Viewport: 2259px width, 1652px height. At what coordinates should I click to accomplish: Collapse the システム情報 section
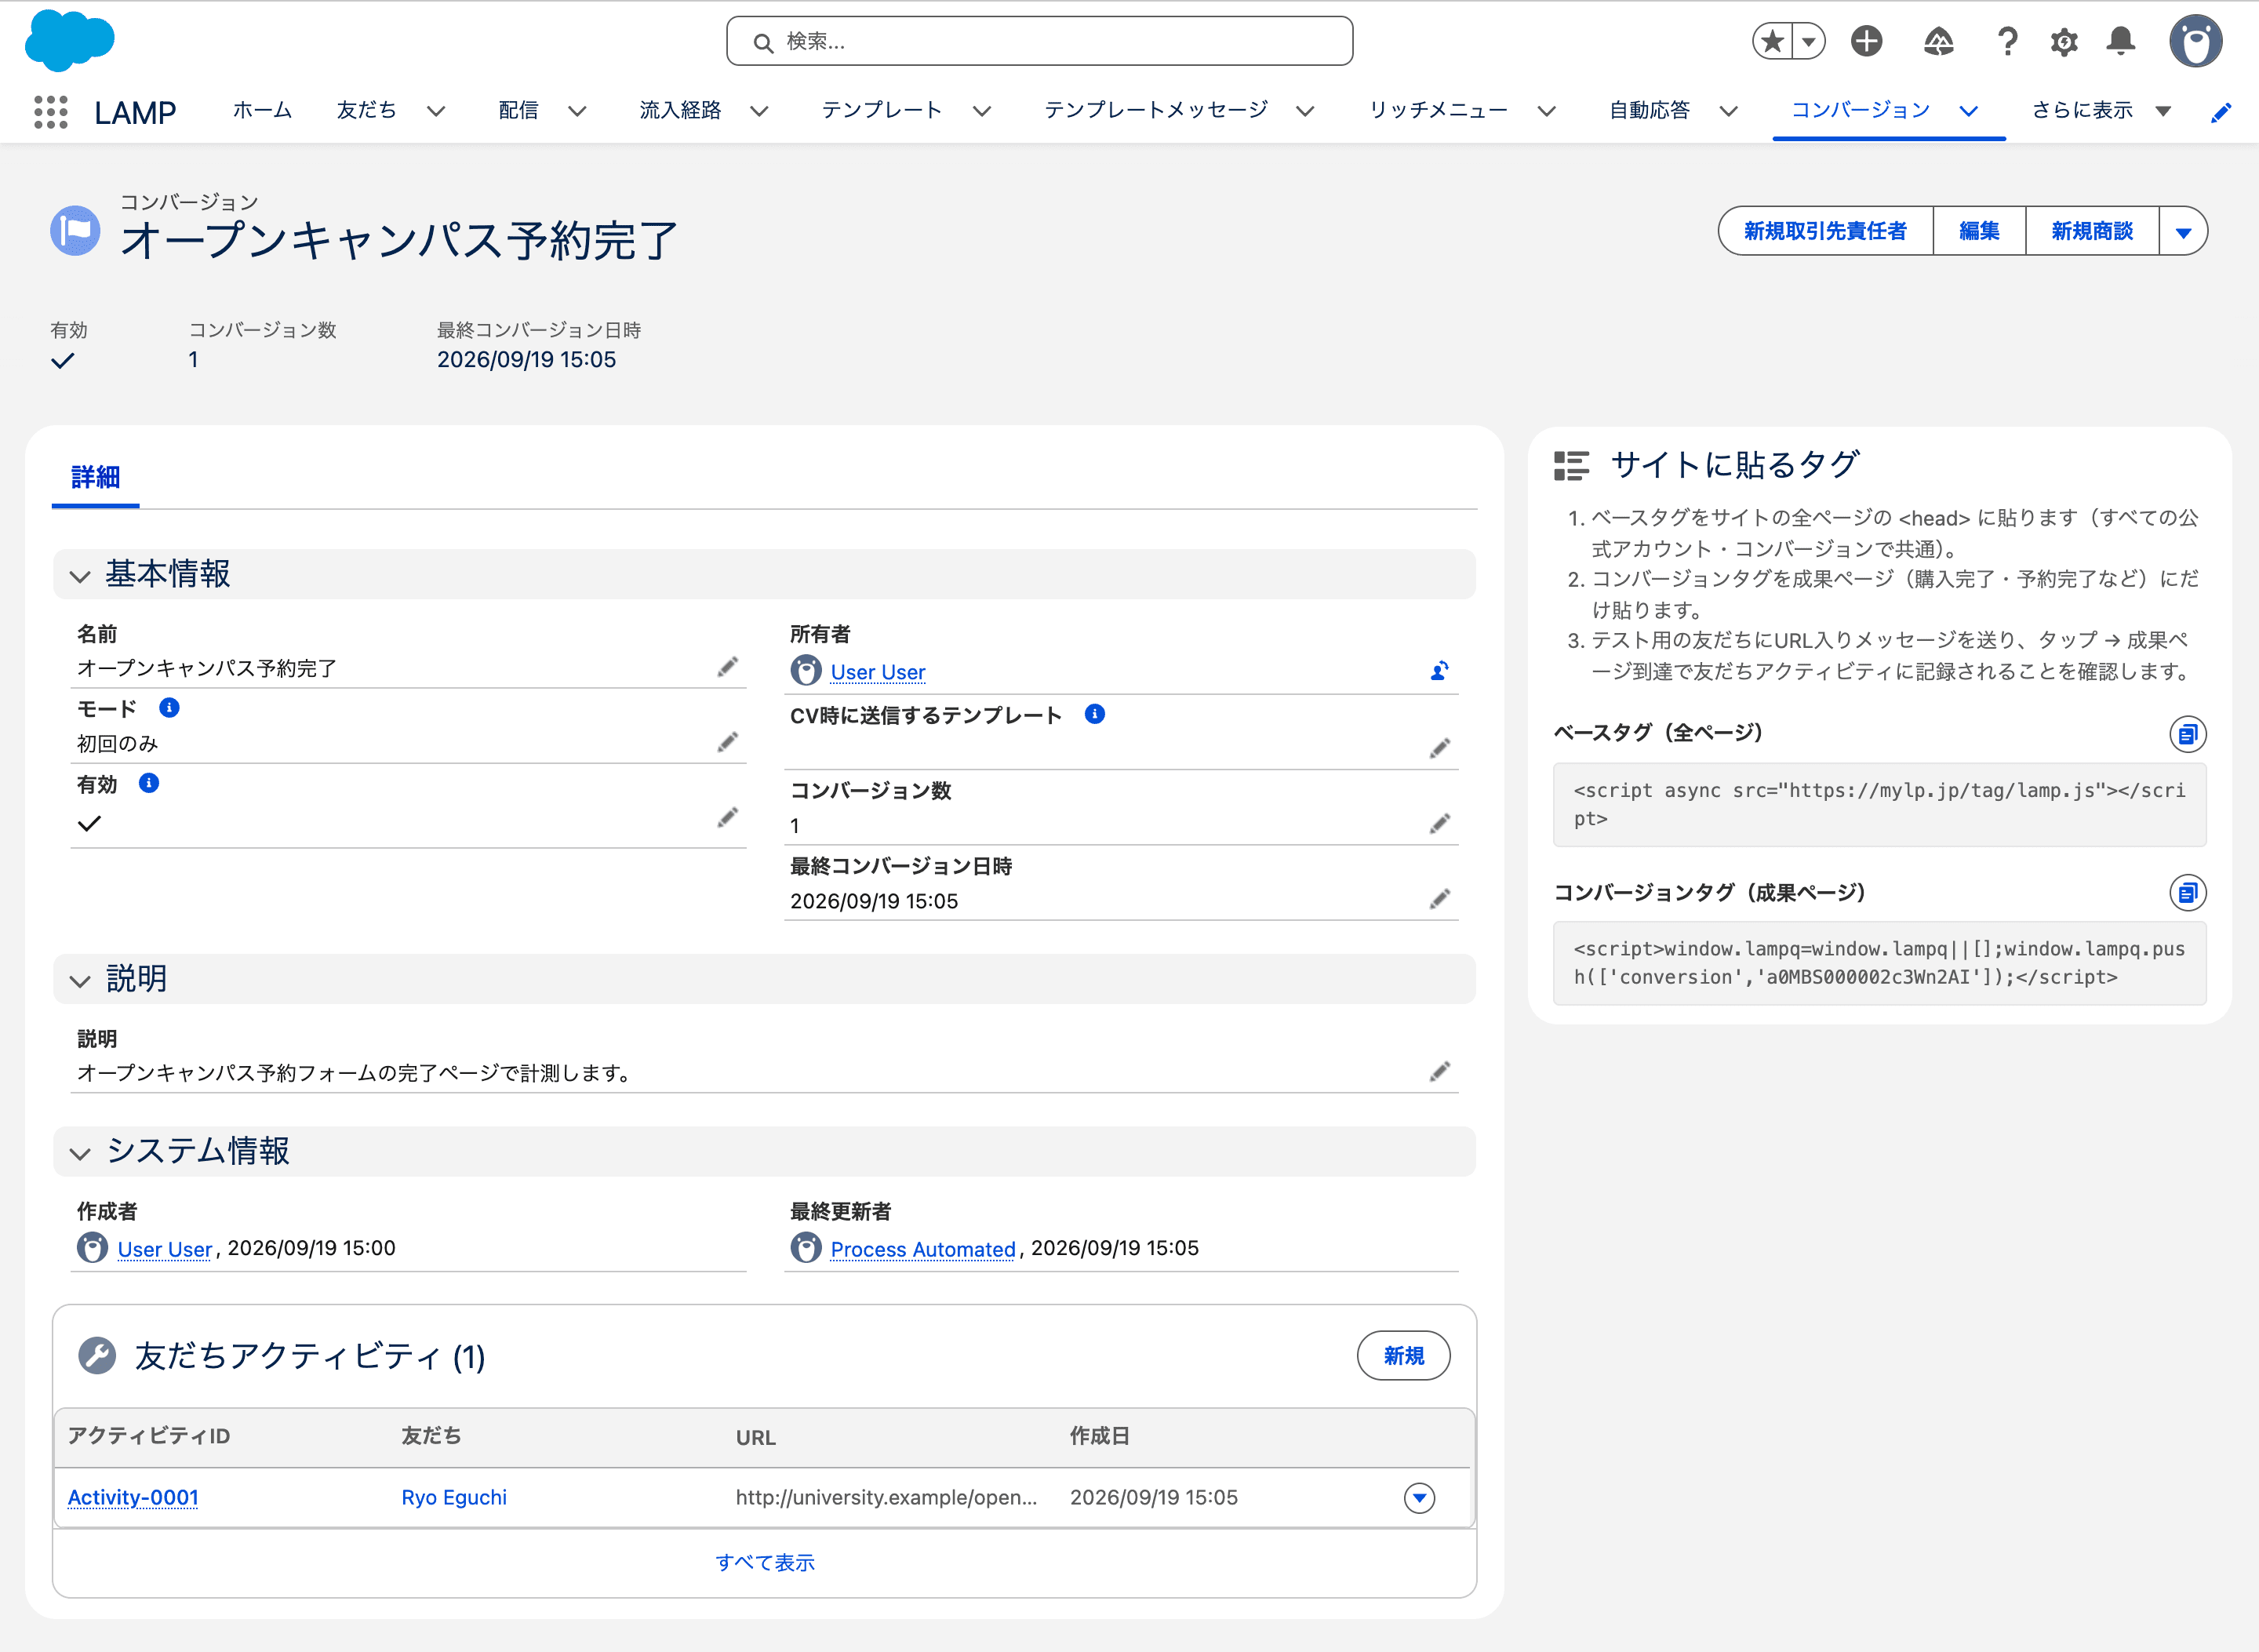point(80,1153)
